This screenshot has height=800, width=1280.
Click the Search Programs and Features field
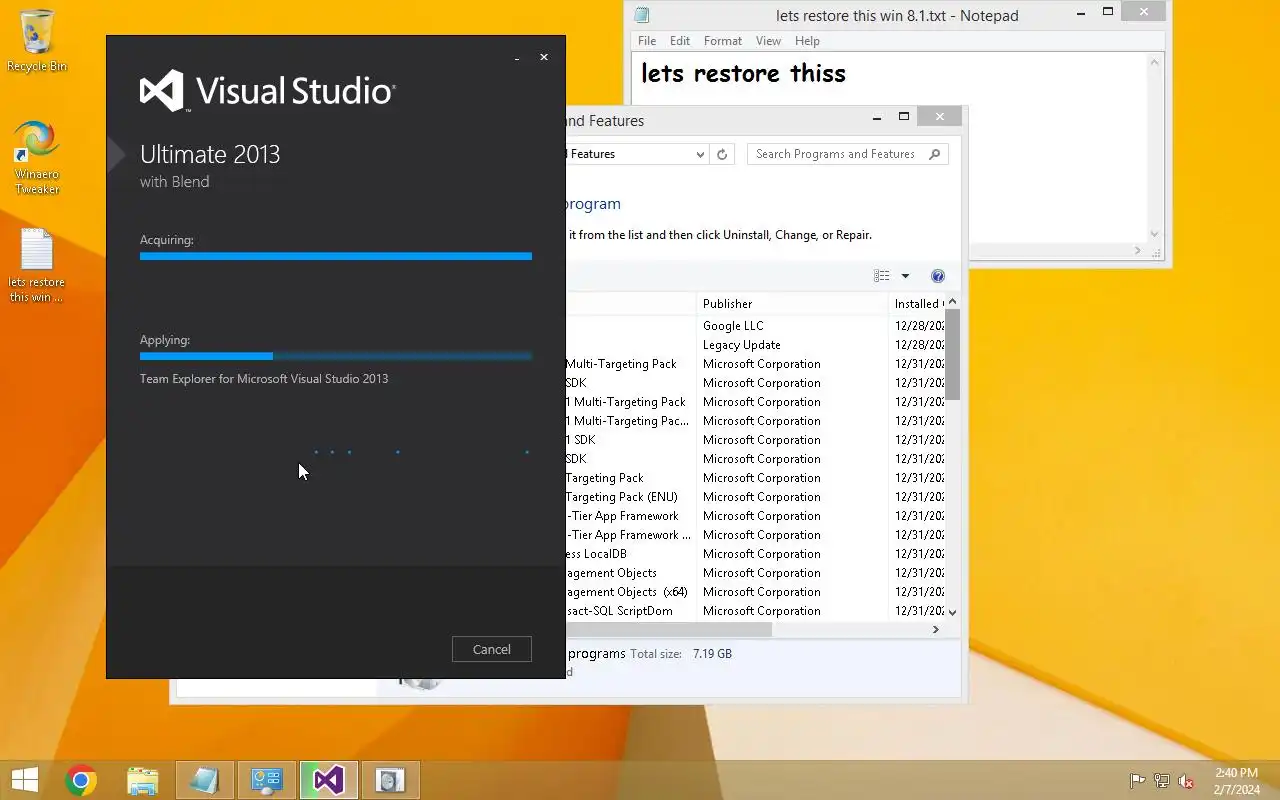[847, 154]
